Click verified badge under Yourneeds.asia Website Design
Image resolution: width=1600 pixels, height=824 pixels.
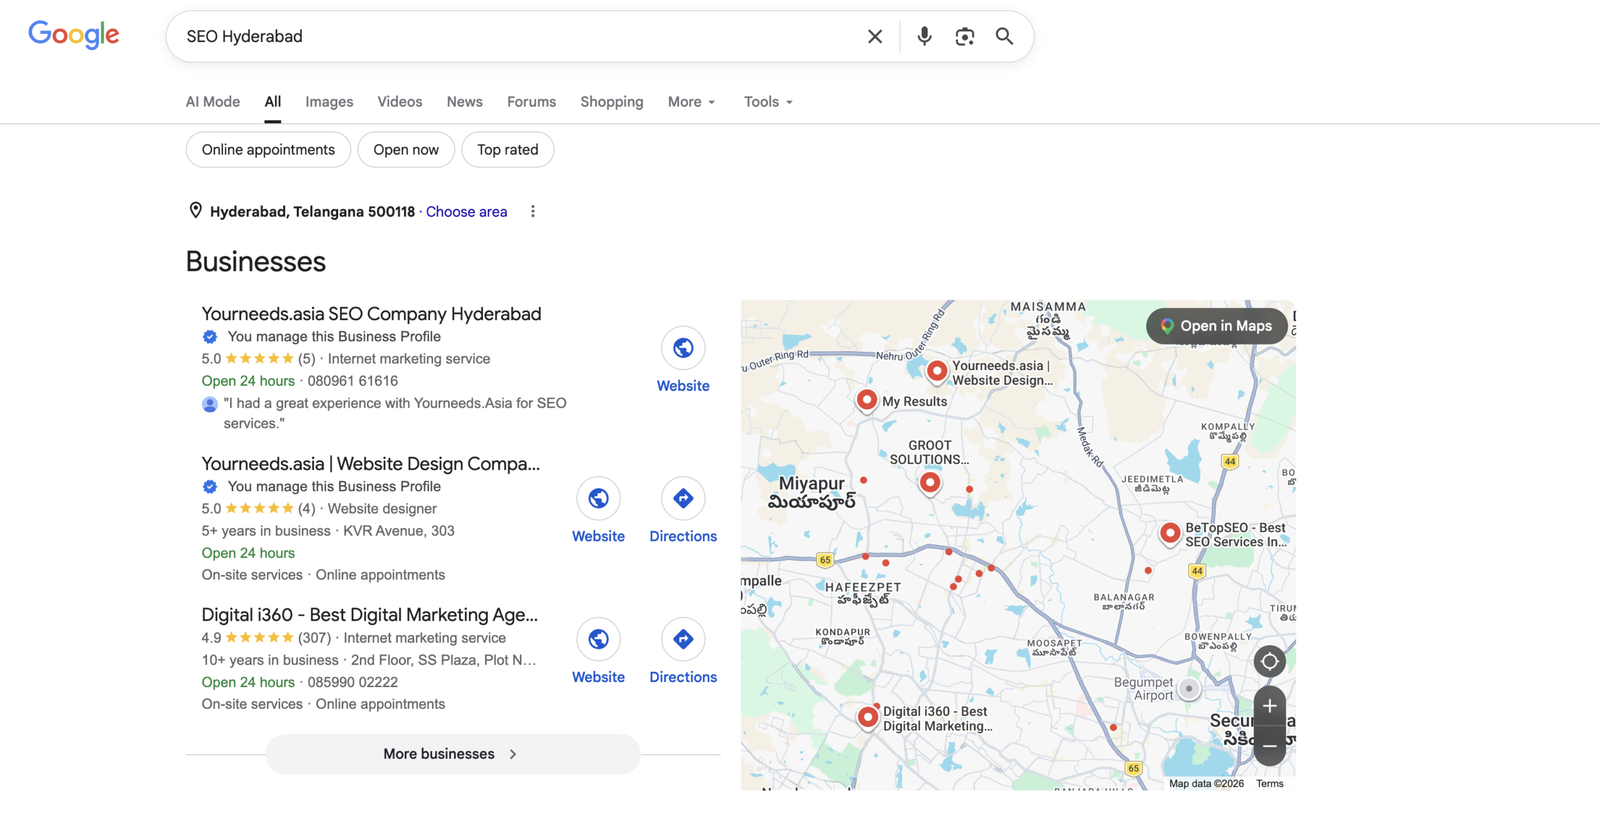pos(210,487)
